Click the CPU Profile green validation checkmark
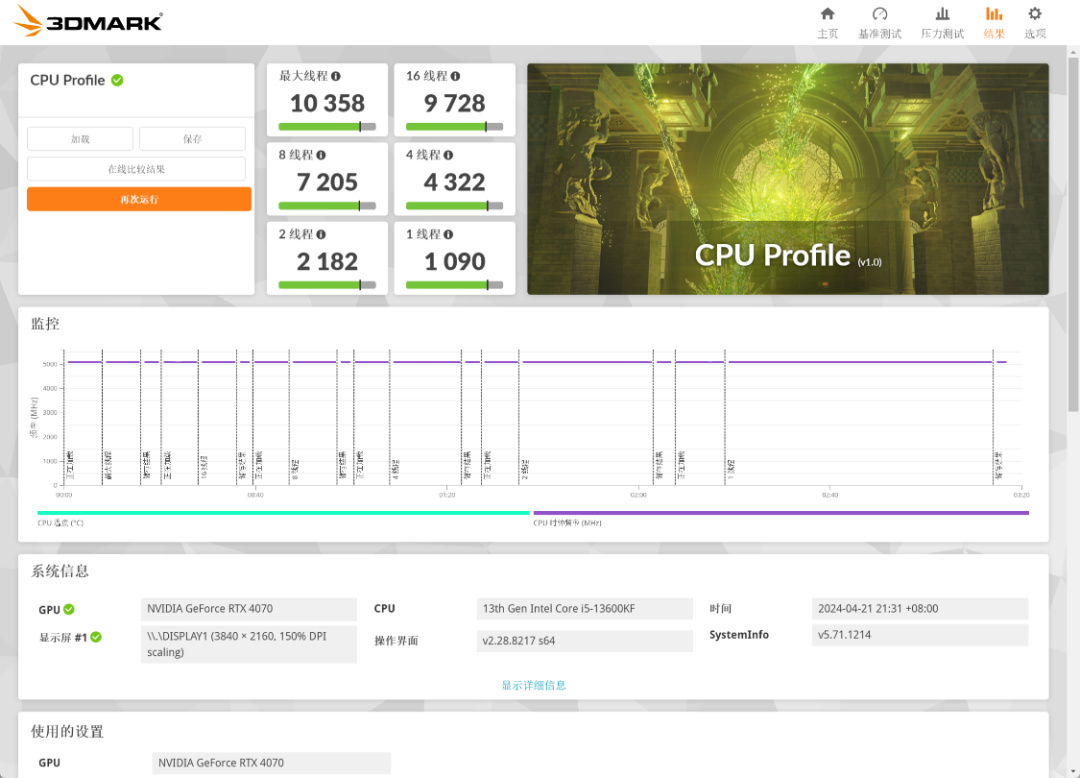Image resolution: width=1080 pixels, height=778 pixels. pos(118,80)
